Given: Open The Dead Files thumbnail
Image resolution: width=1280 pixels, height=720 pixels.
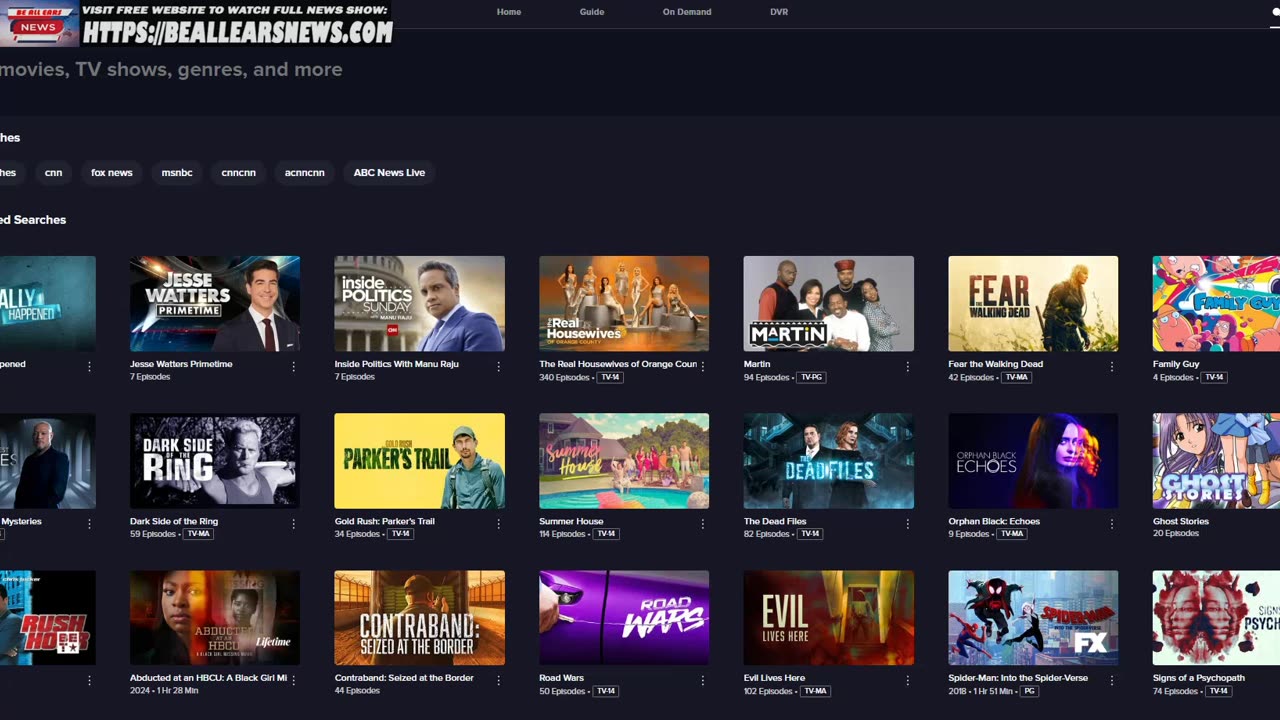Looking at the screenshot, I should click(x=828, y=460).
